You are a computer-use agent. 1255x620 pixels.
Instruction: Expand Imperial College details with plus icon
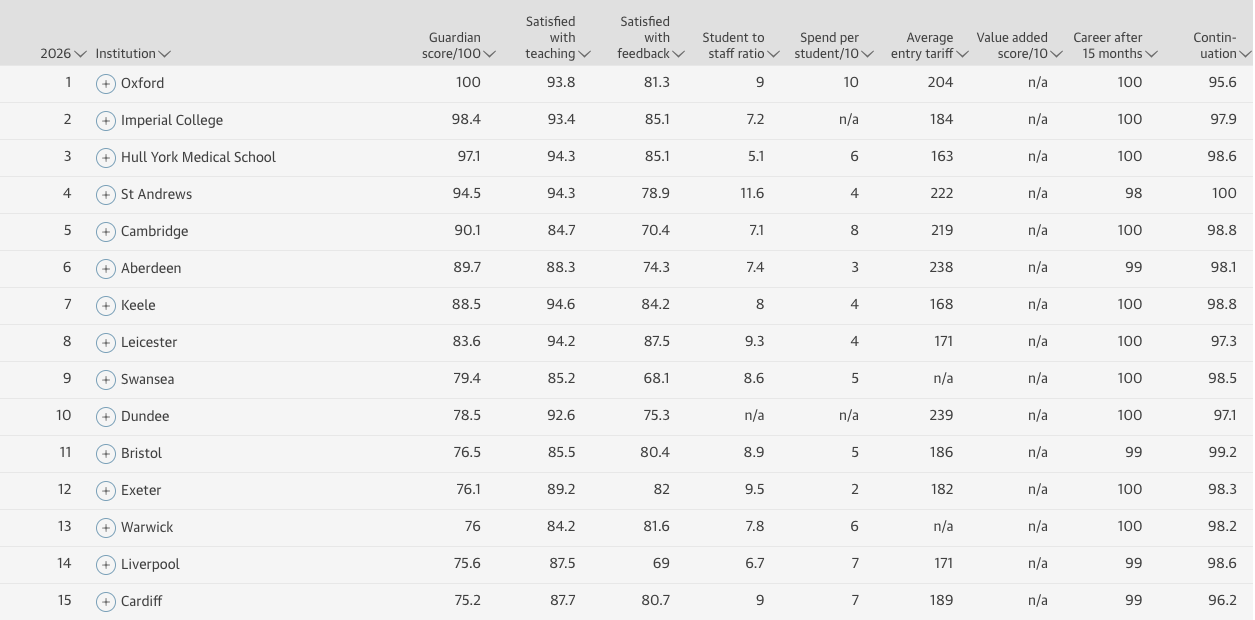pyautogui.click(x=105, y=121)
